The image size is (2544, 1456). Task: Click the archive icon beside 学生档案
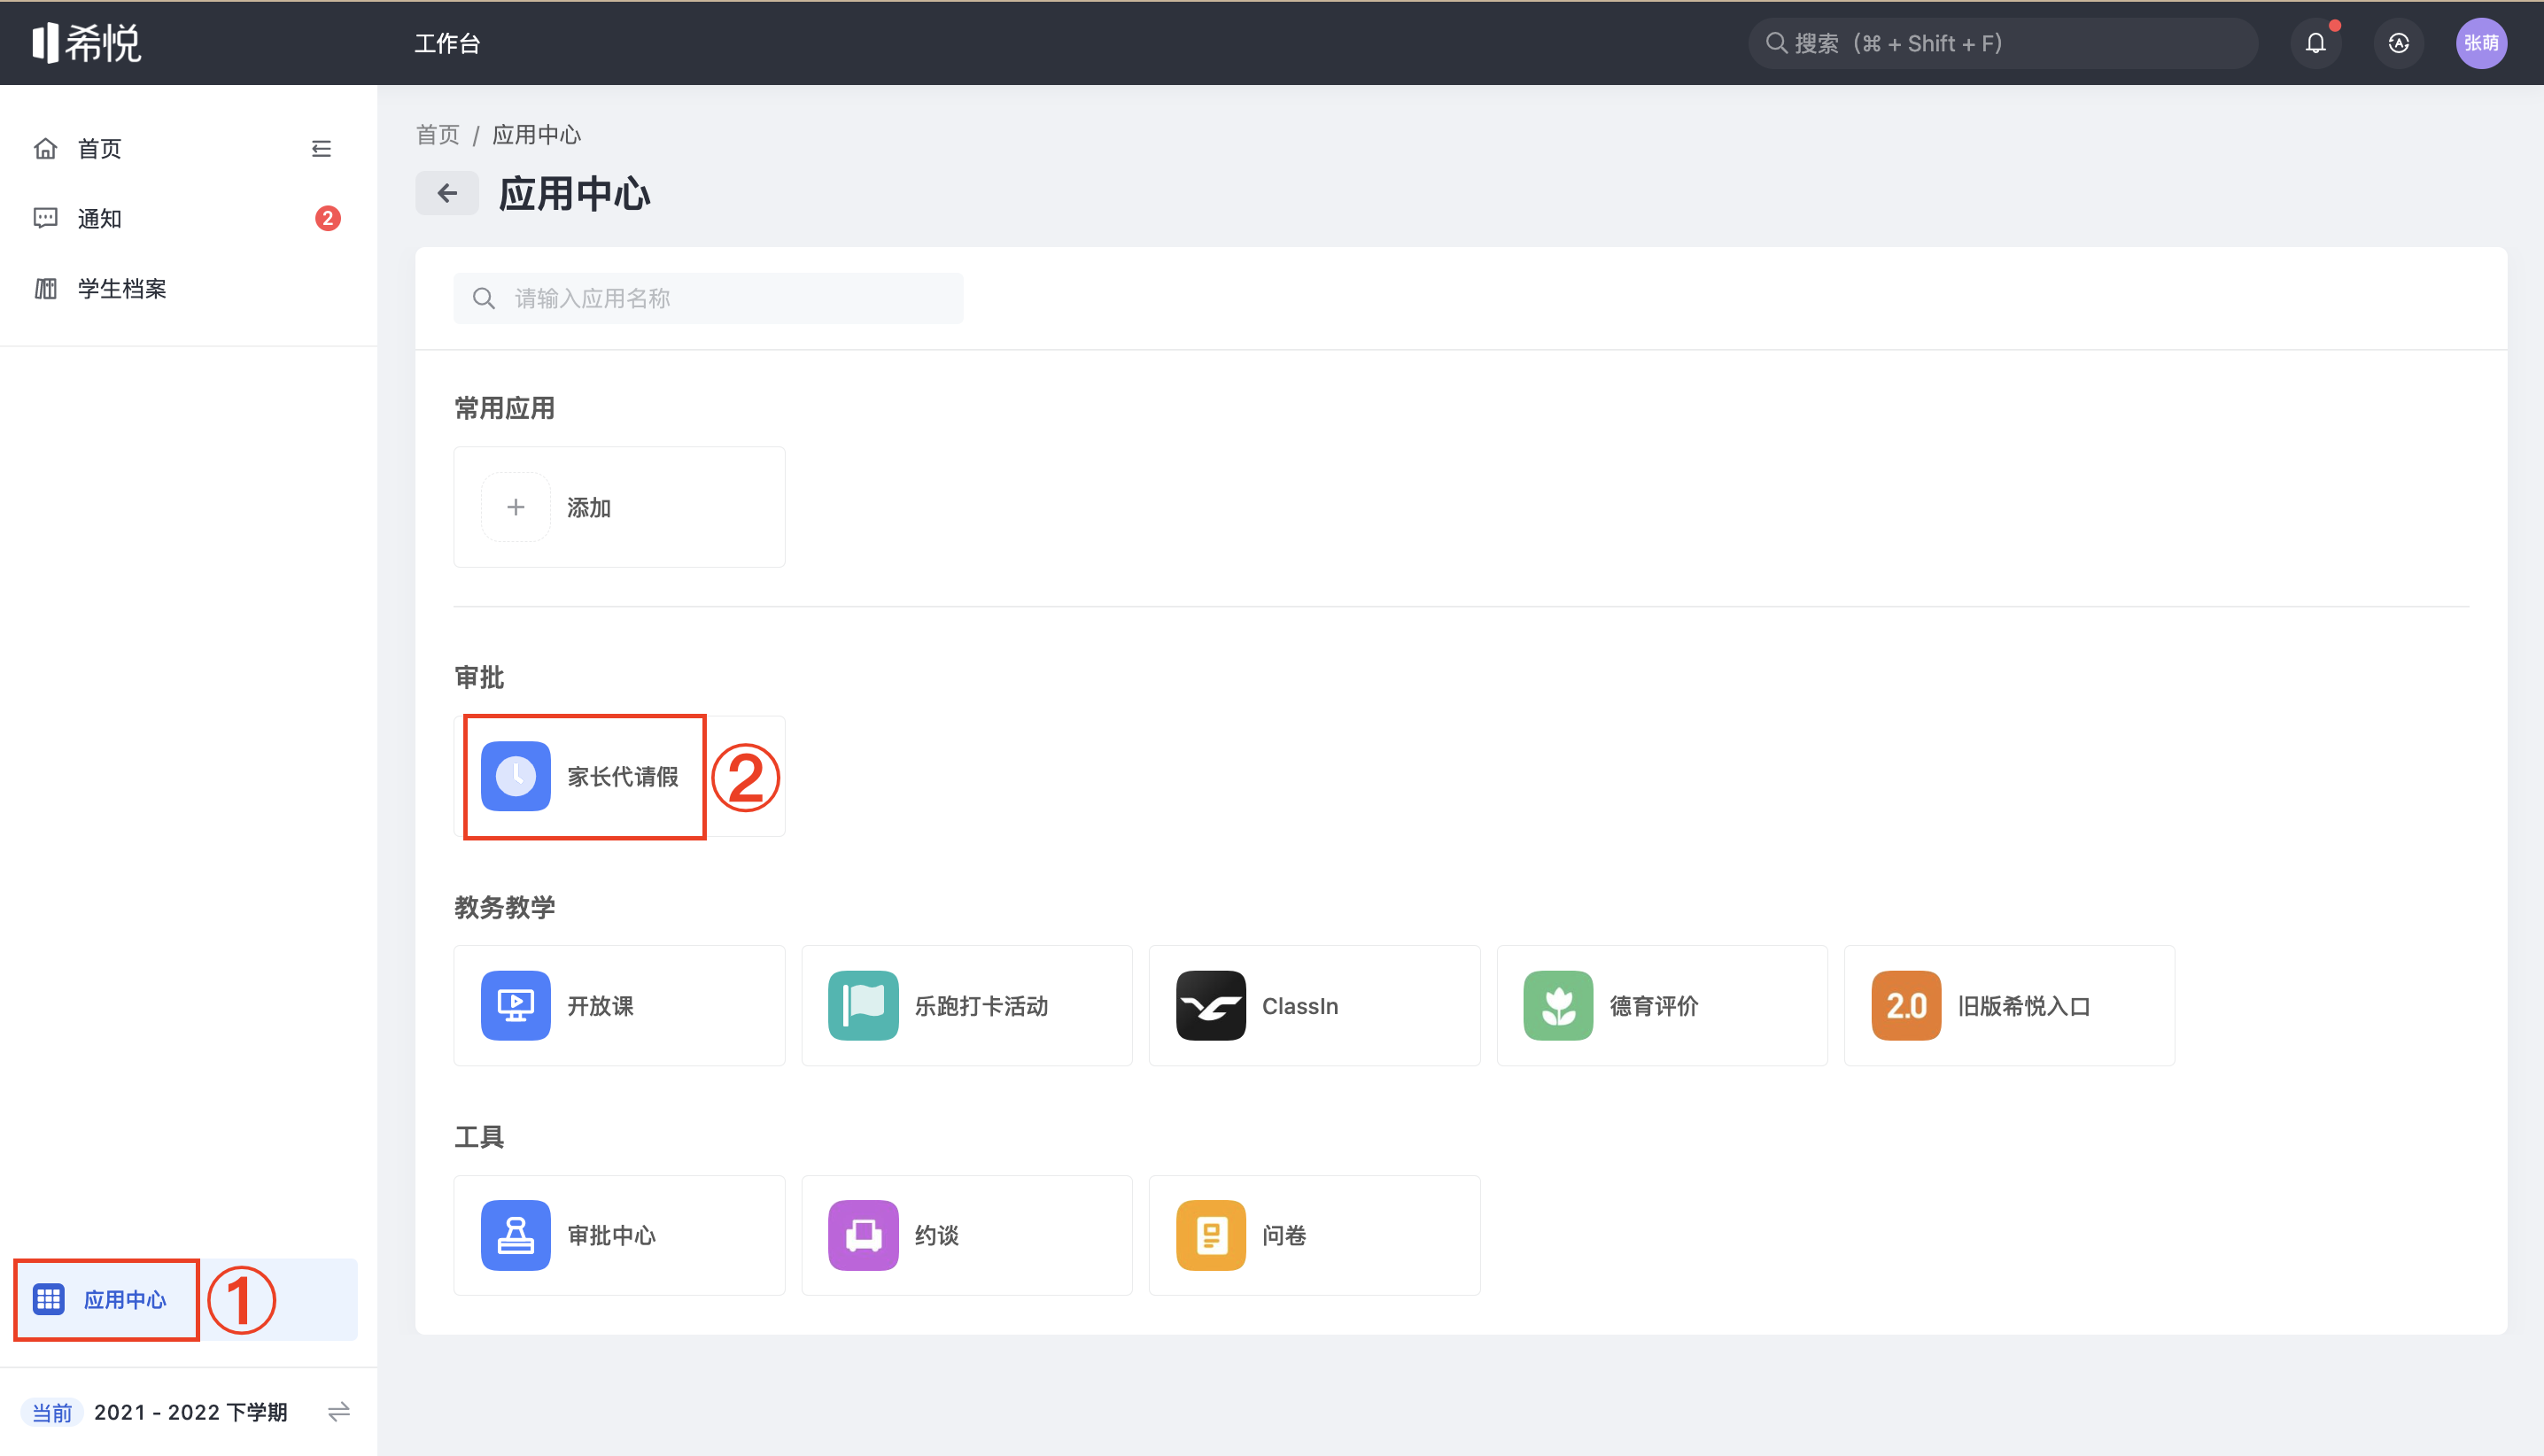[46, 289]
